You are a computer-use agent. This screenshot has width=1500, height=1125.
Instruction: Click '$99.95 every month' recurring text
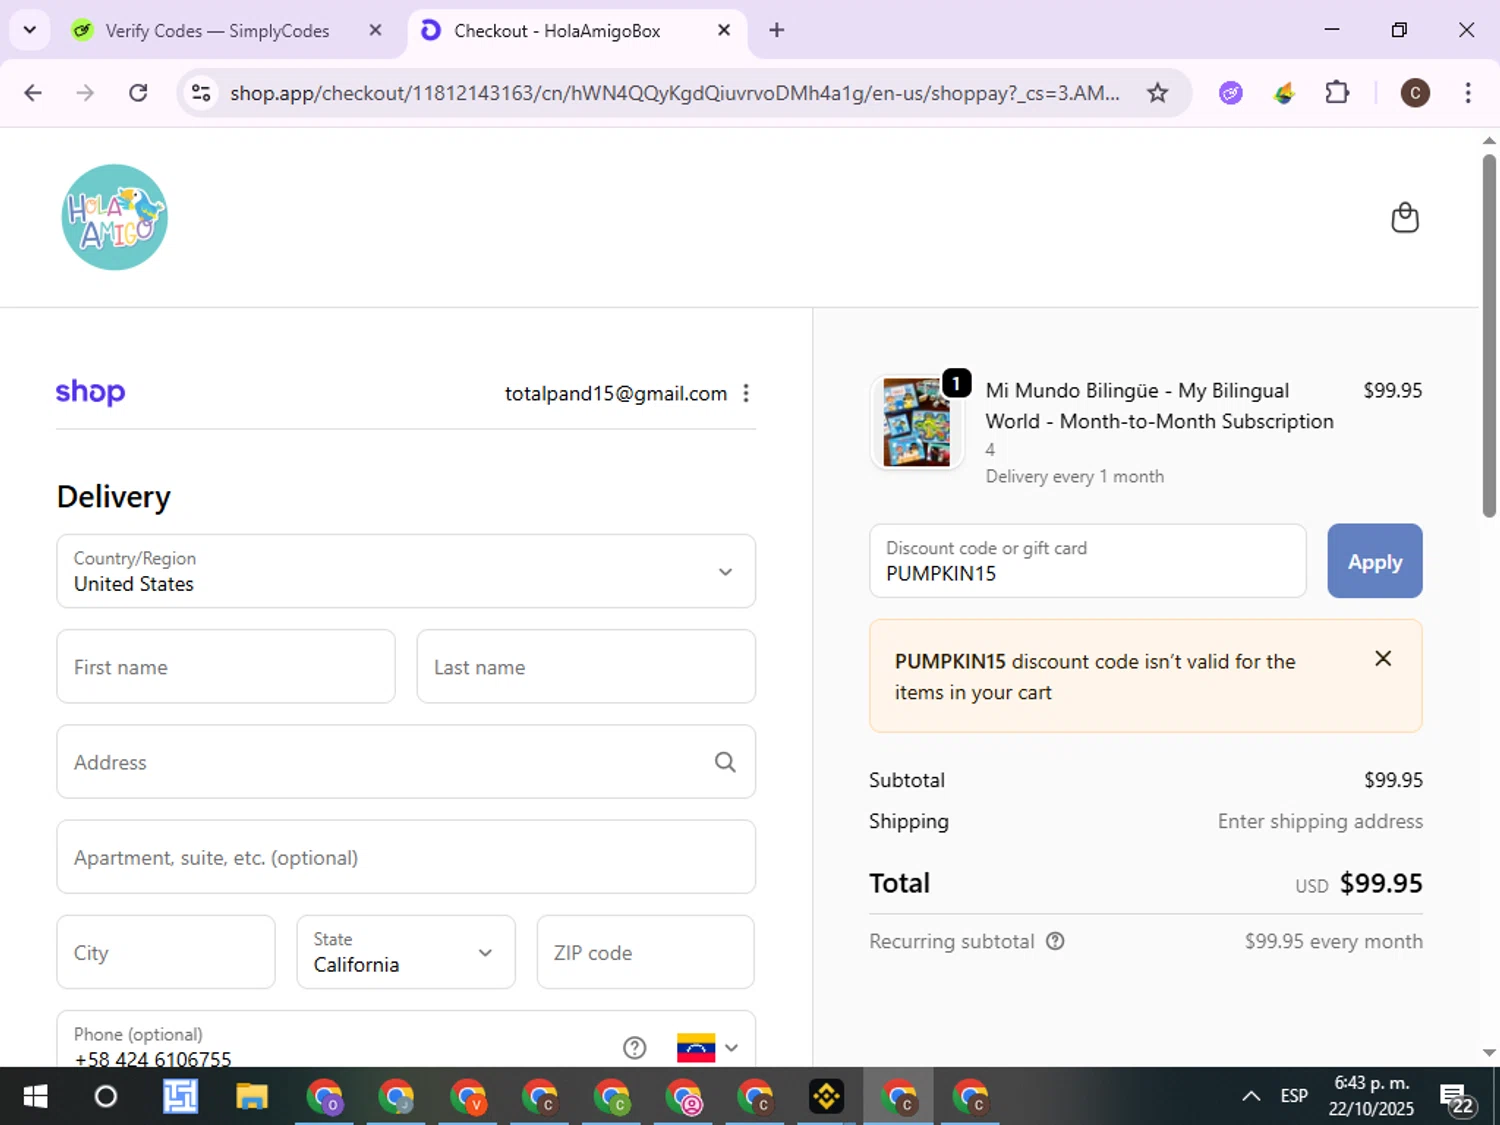(1333, 941)
